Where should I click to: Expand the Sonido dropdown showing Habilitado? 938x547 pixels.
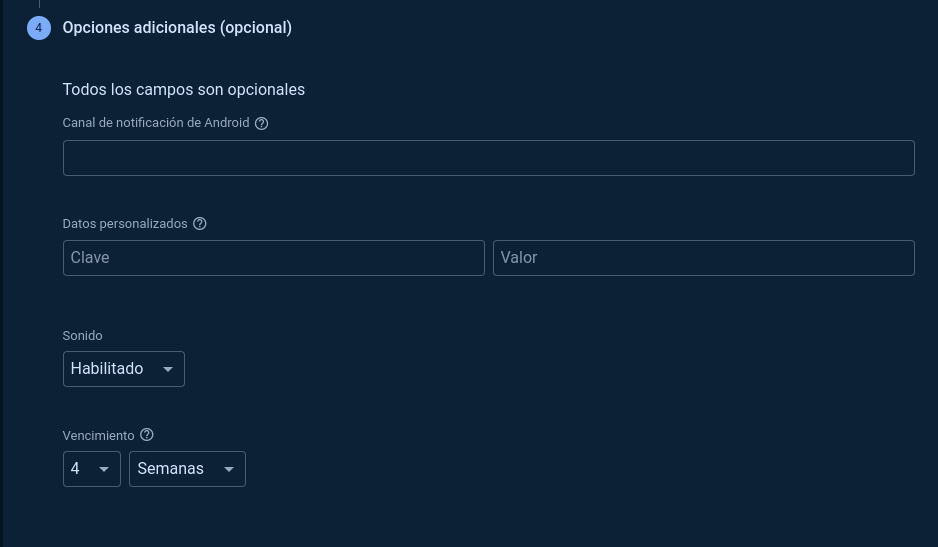click(x=123, y=369)
